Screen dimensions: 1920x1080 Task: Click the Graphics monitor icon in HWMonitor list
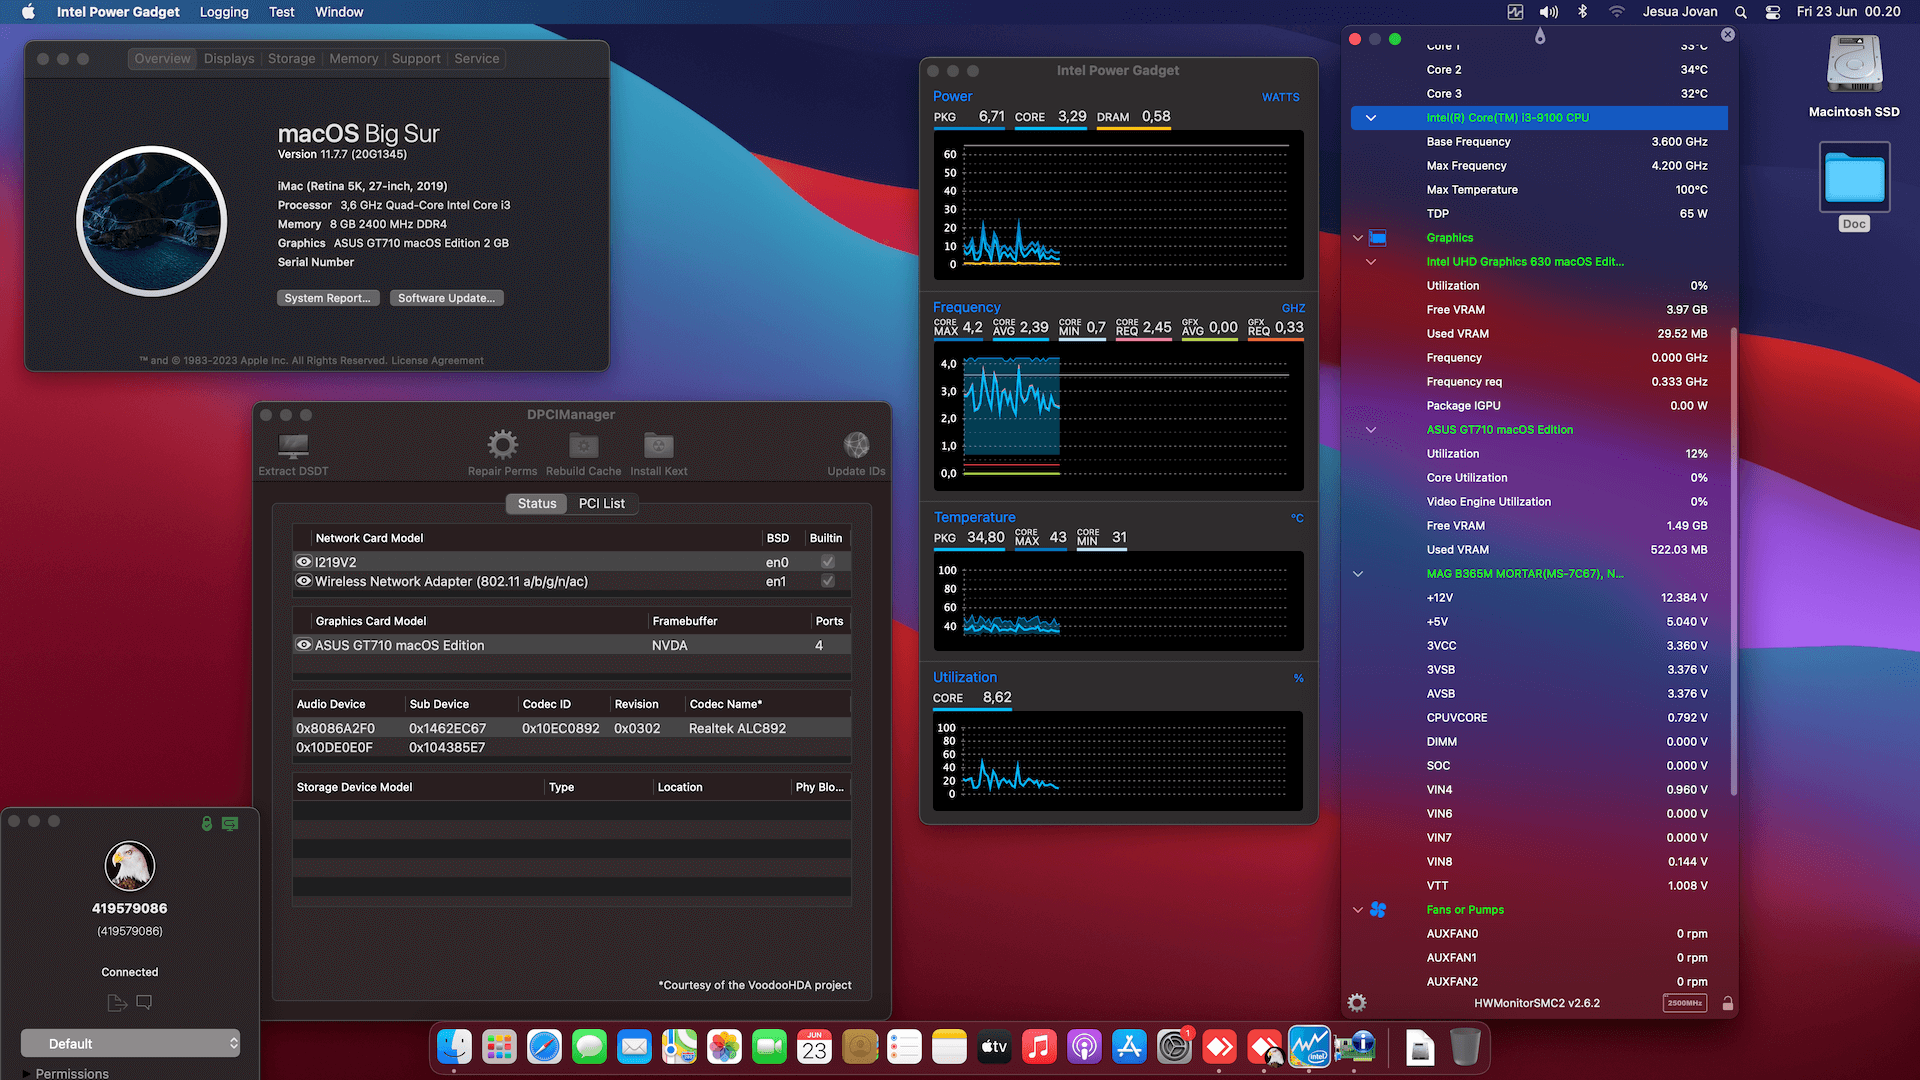pos(1378,238)
